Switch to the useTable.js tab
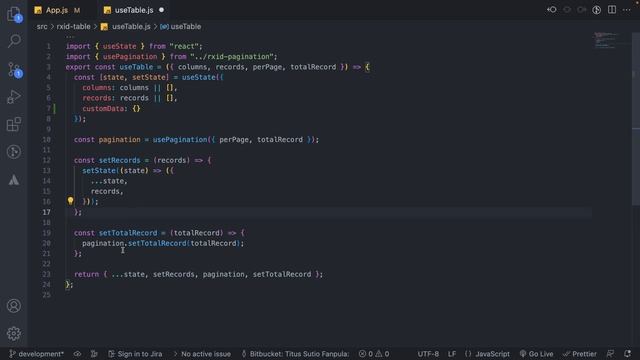Viewport: 640px width, 360px height. 134,10
